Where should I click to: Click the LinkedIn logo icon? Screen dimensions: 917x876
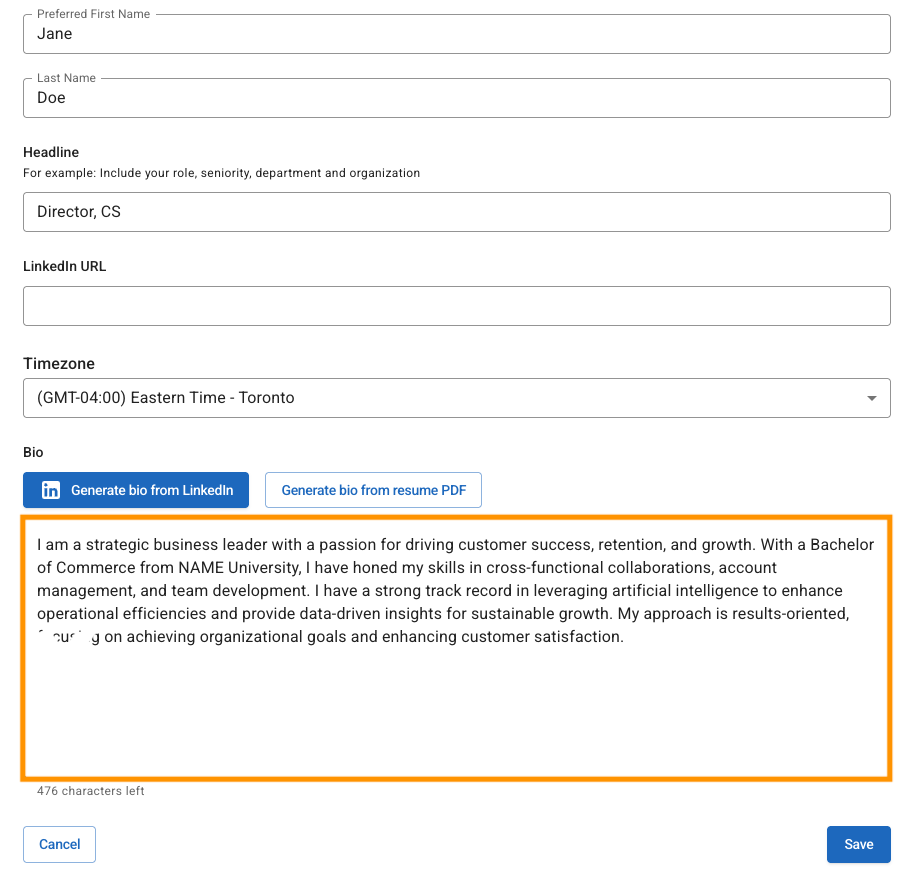tap(51, 490)
